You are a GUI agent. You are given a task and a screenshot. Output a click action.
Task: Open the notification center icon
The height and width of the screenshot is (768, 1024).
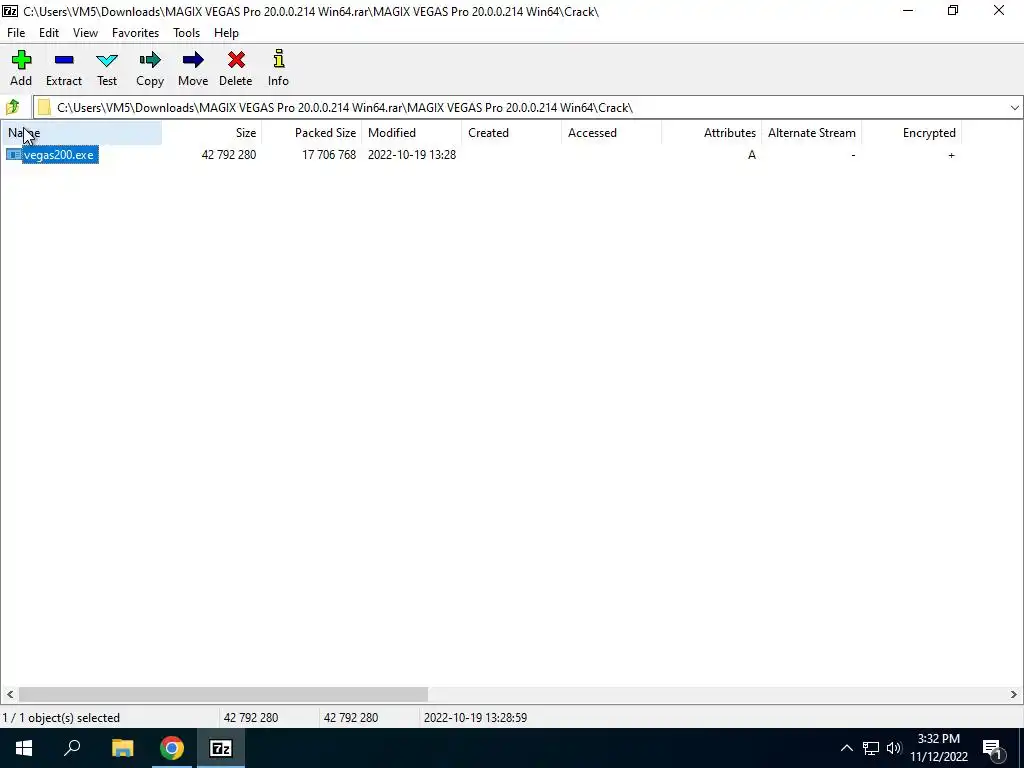(x=993, y=748)
